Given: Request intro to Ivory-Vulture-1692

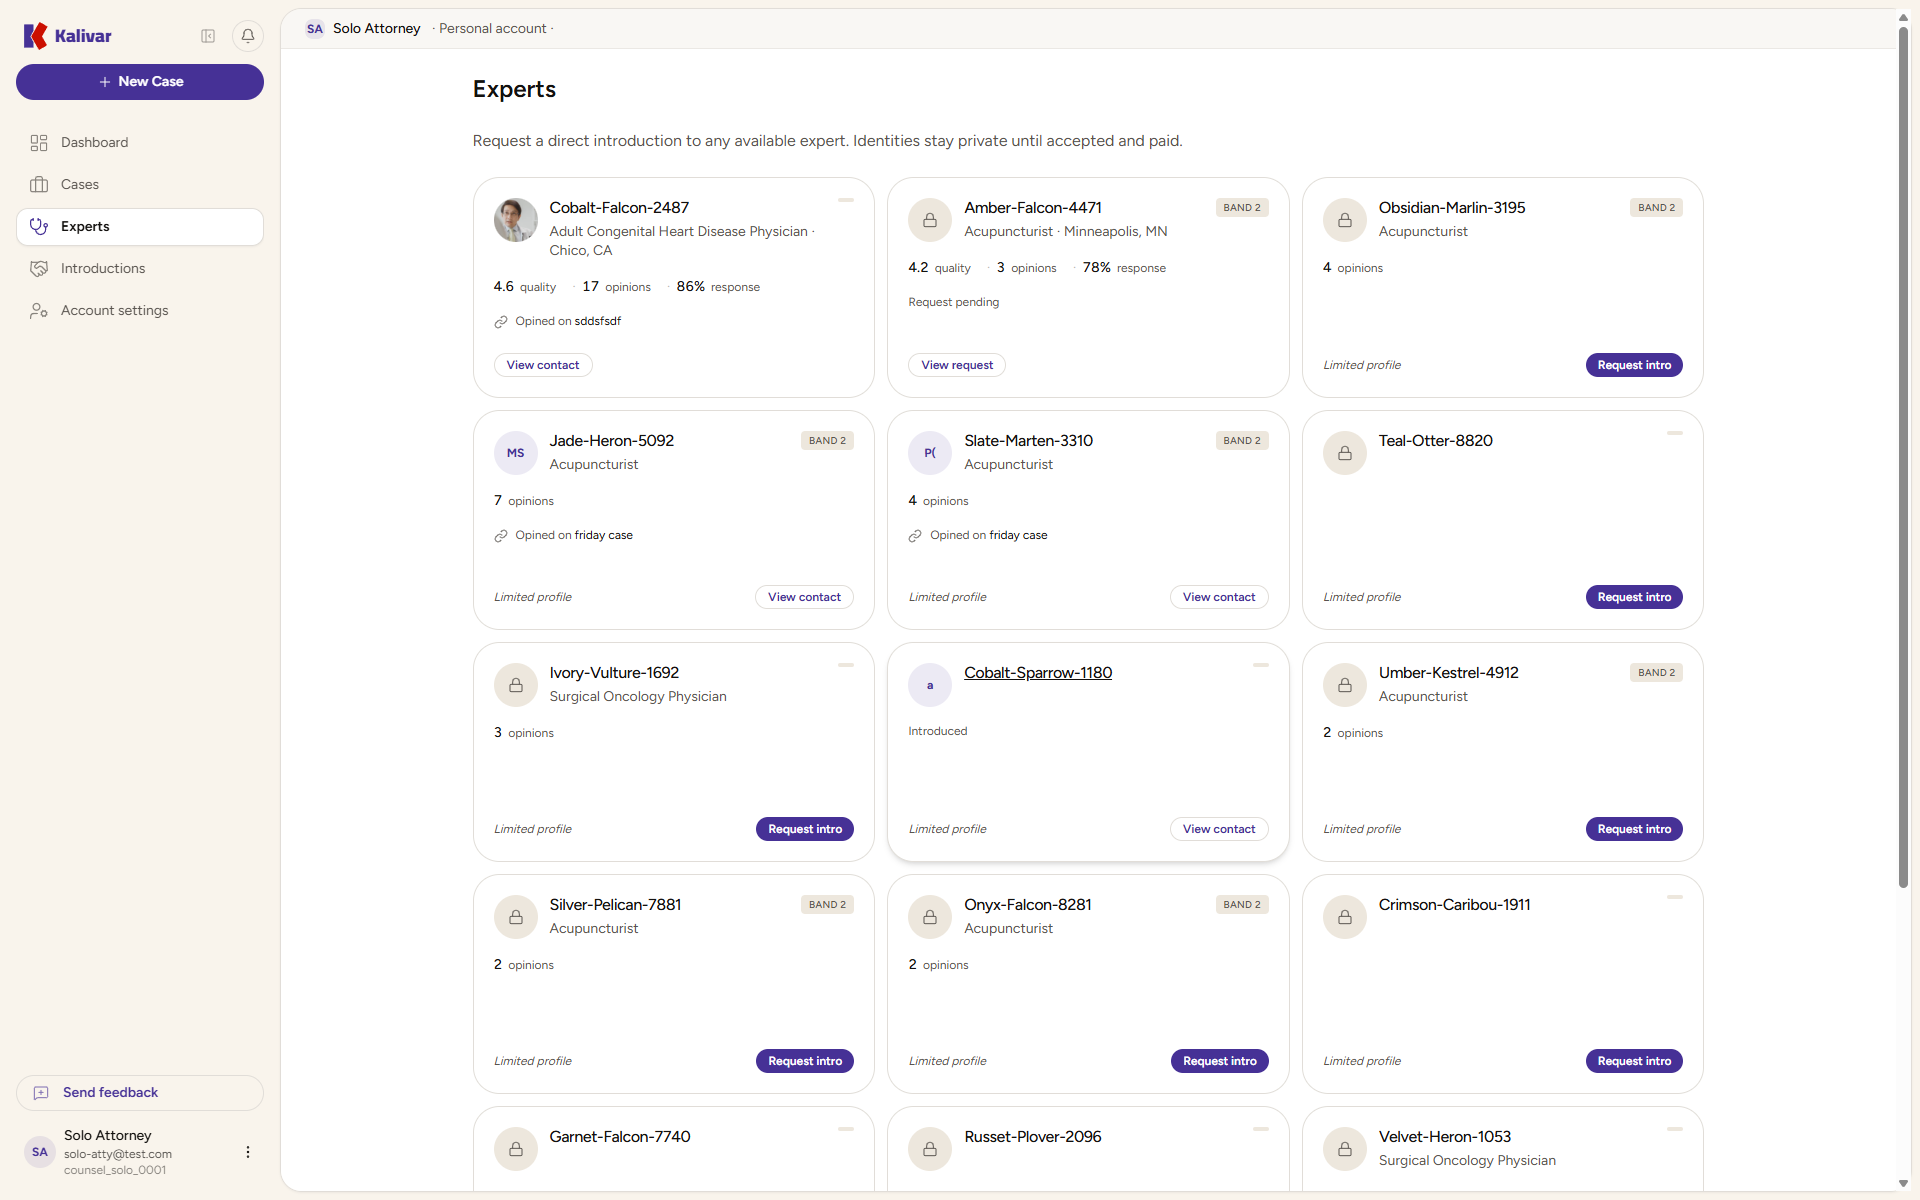Looking at the screenshot, I should [x=805, y=829].
